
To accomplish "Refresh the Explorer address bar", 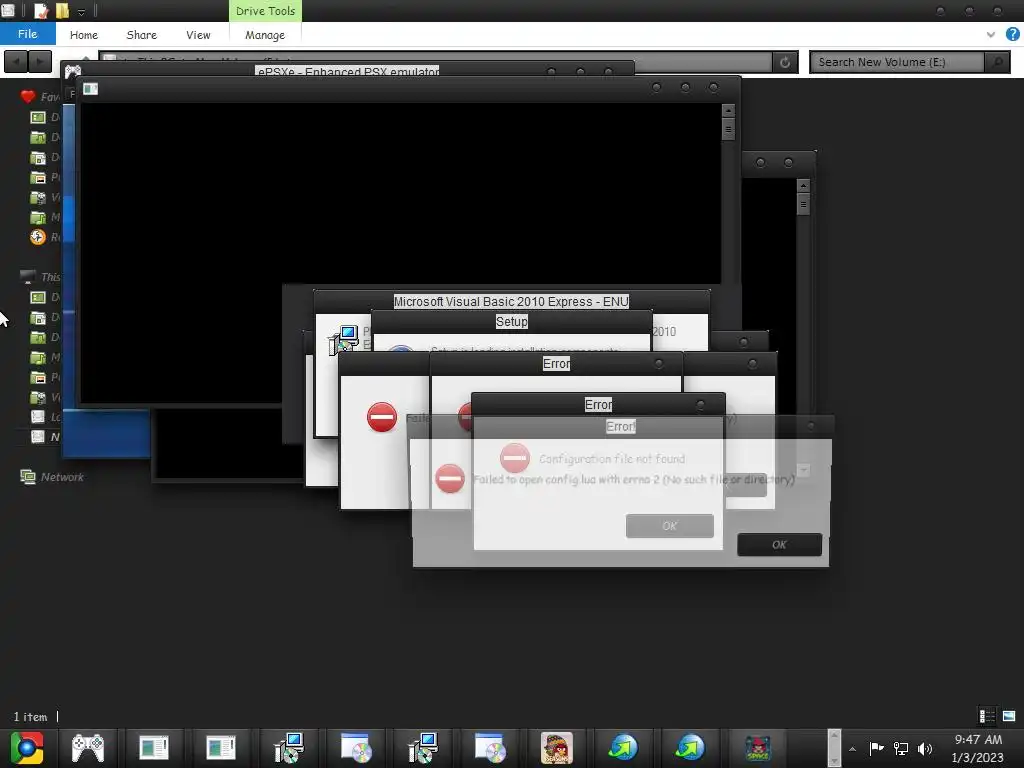I will 785,62.
